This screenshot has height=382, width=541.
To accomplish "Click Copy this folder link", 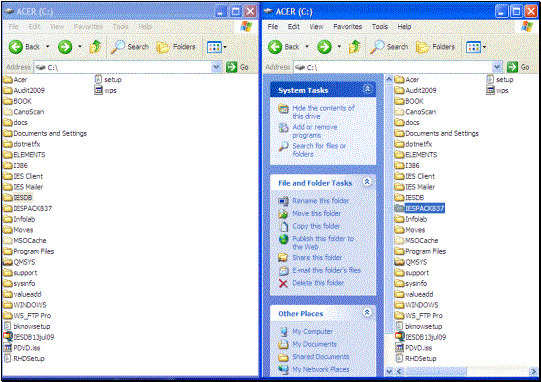I will click(x=316, y=226).
